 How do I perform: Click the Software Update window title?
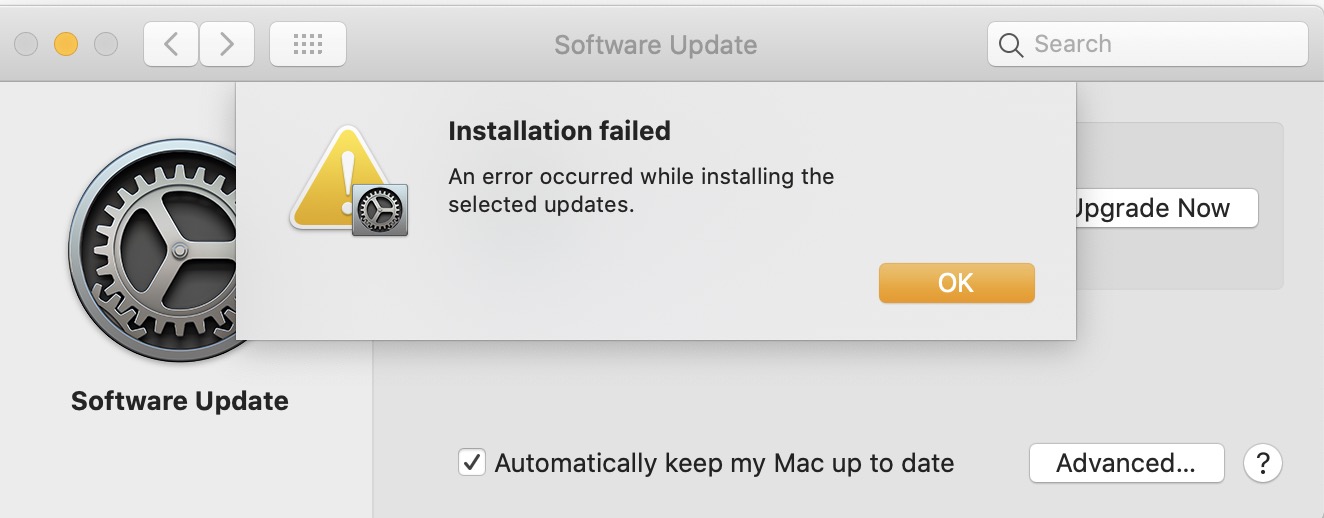click(655, 45)
